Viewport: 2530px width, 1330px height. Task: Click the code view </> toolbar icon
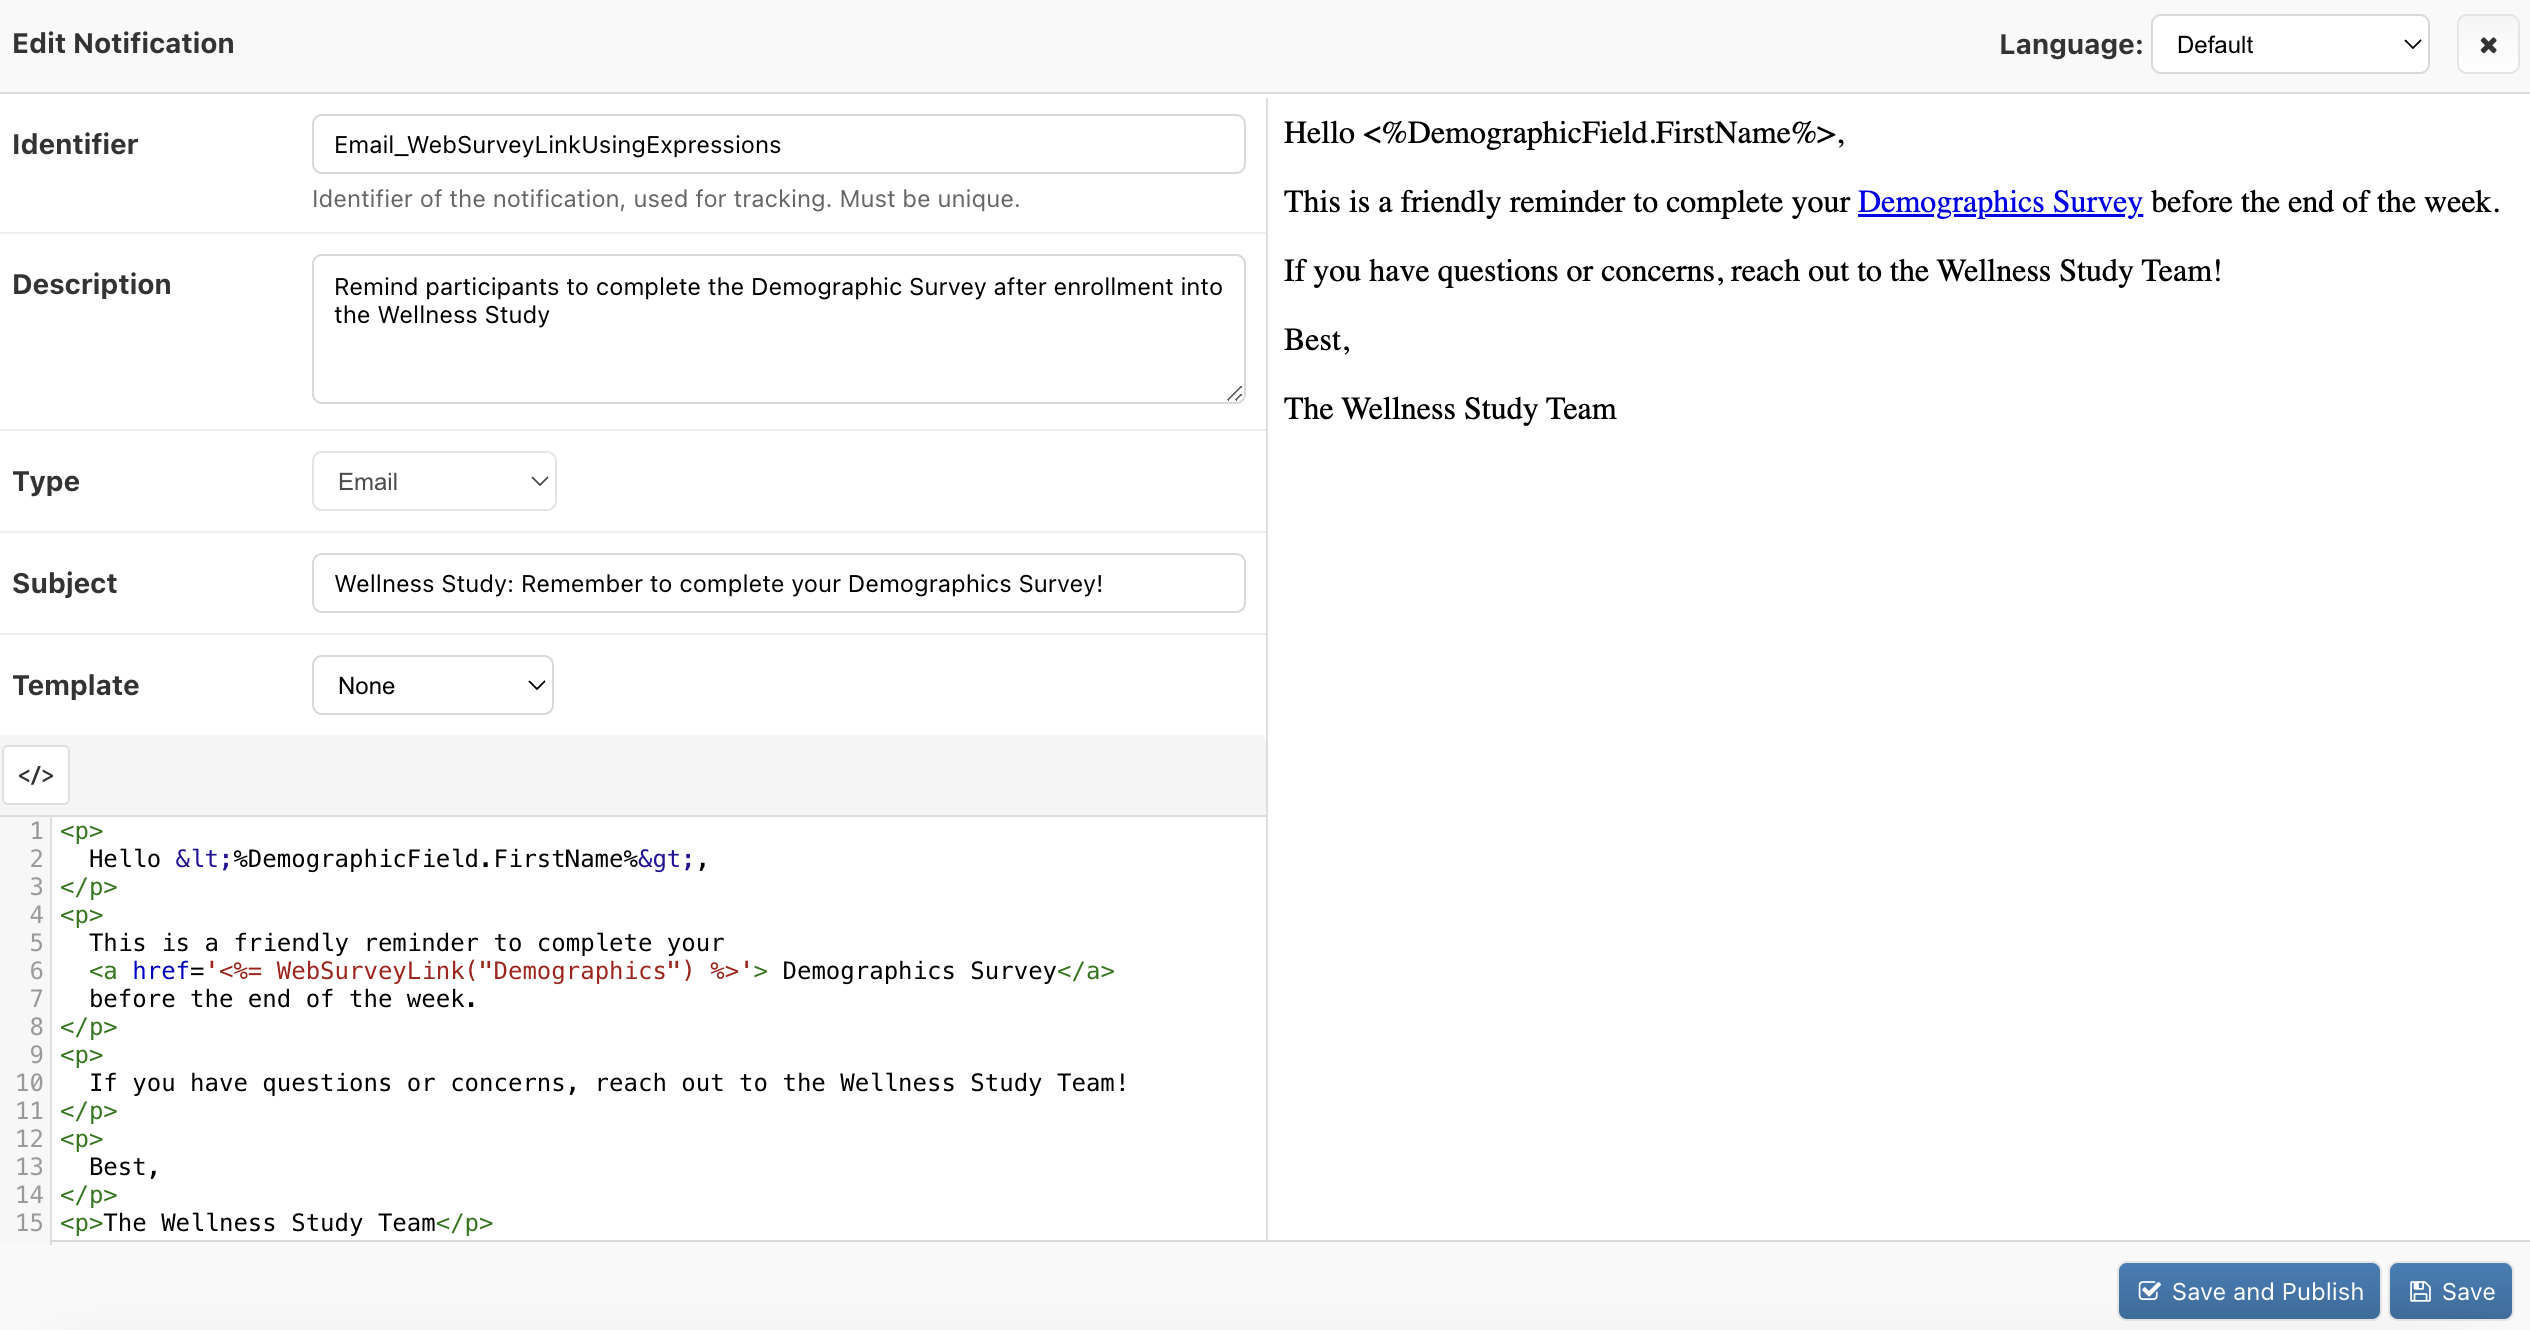tap(36, 775)
